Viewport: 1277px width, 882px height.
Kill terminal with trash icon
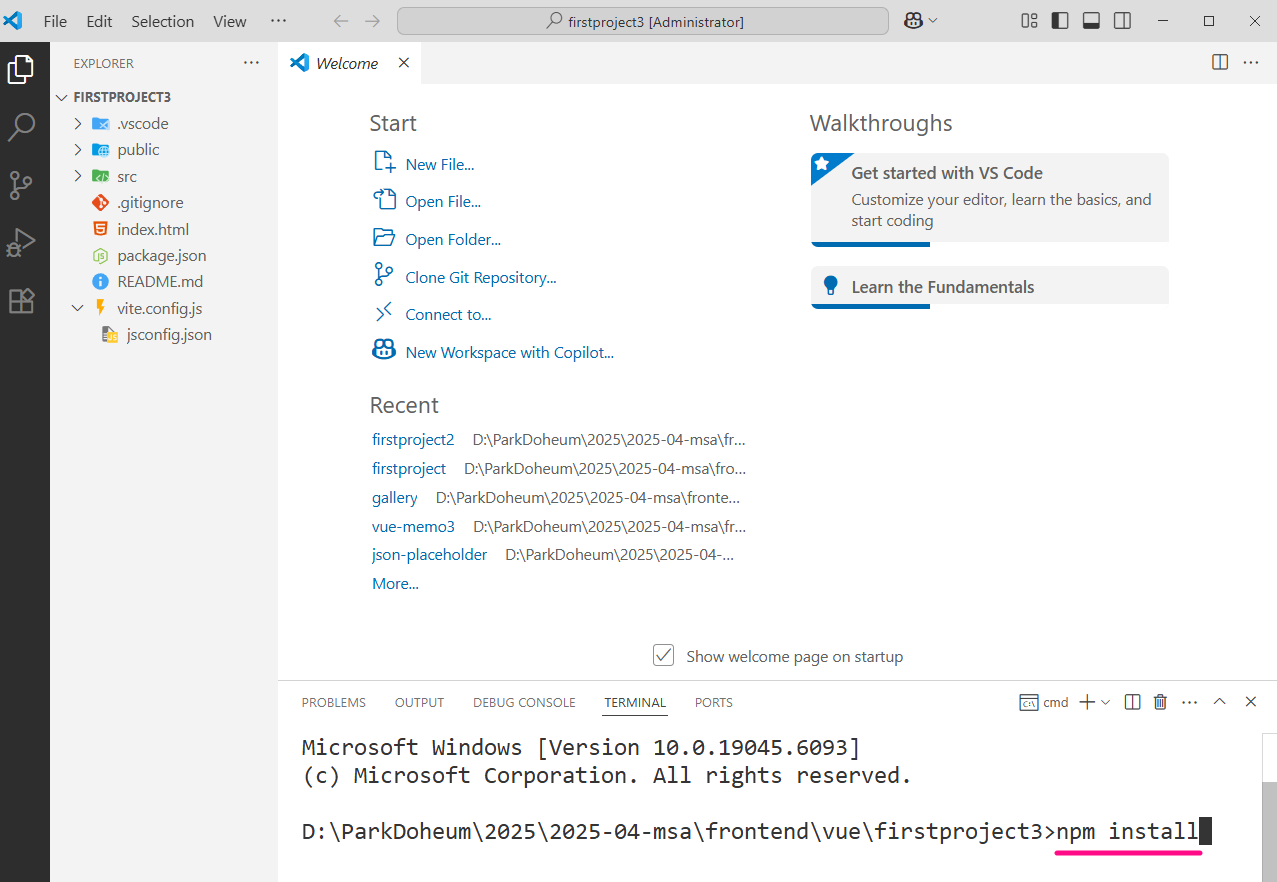1160,702
